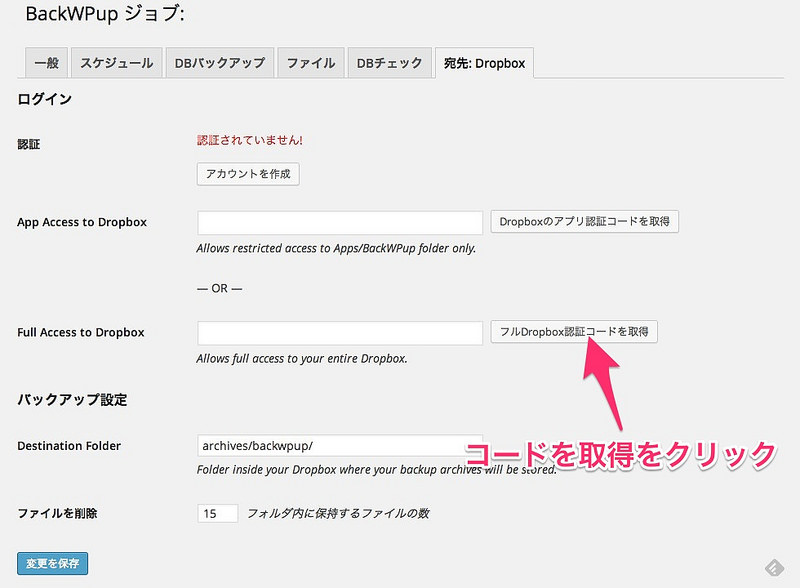
Task: Switch to the 一般 tab
Action: point(46,63)
